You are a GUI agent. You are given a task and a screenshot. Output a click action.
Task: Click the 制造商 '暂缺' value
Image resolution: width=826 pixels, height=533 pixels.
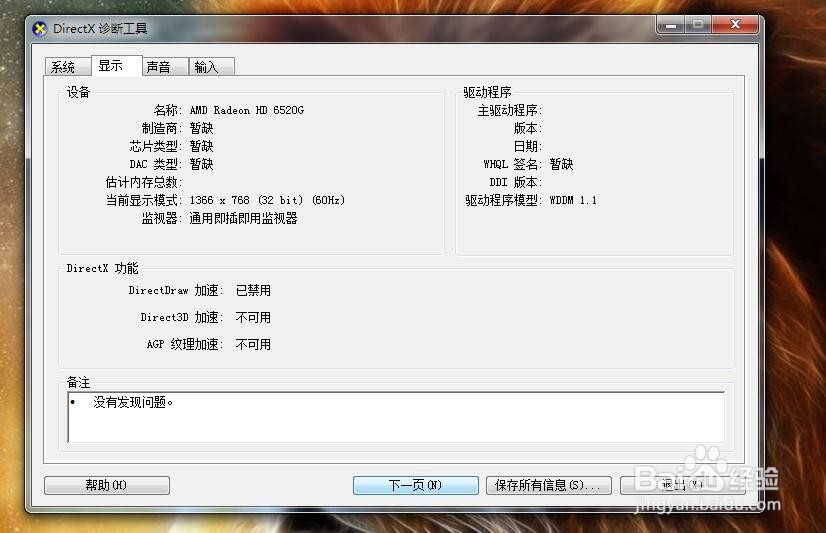(x=202, y=128)
